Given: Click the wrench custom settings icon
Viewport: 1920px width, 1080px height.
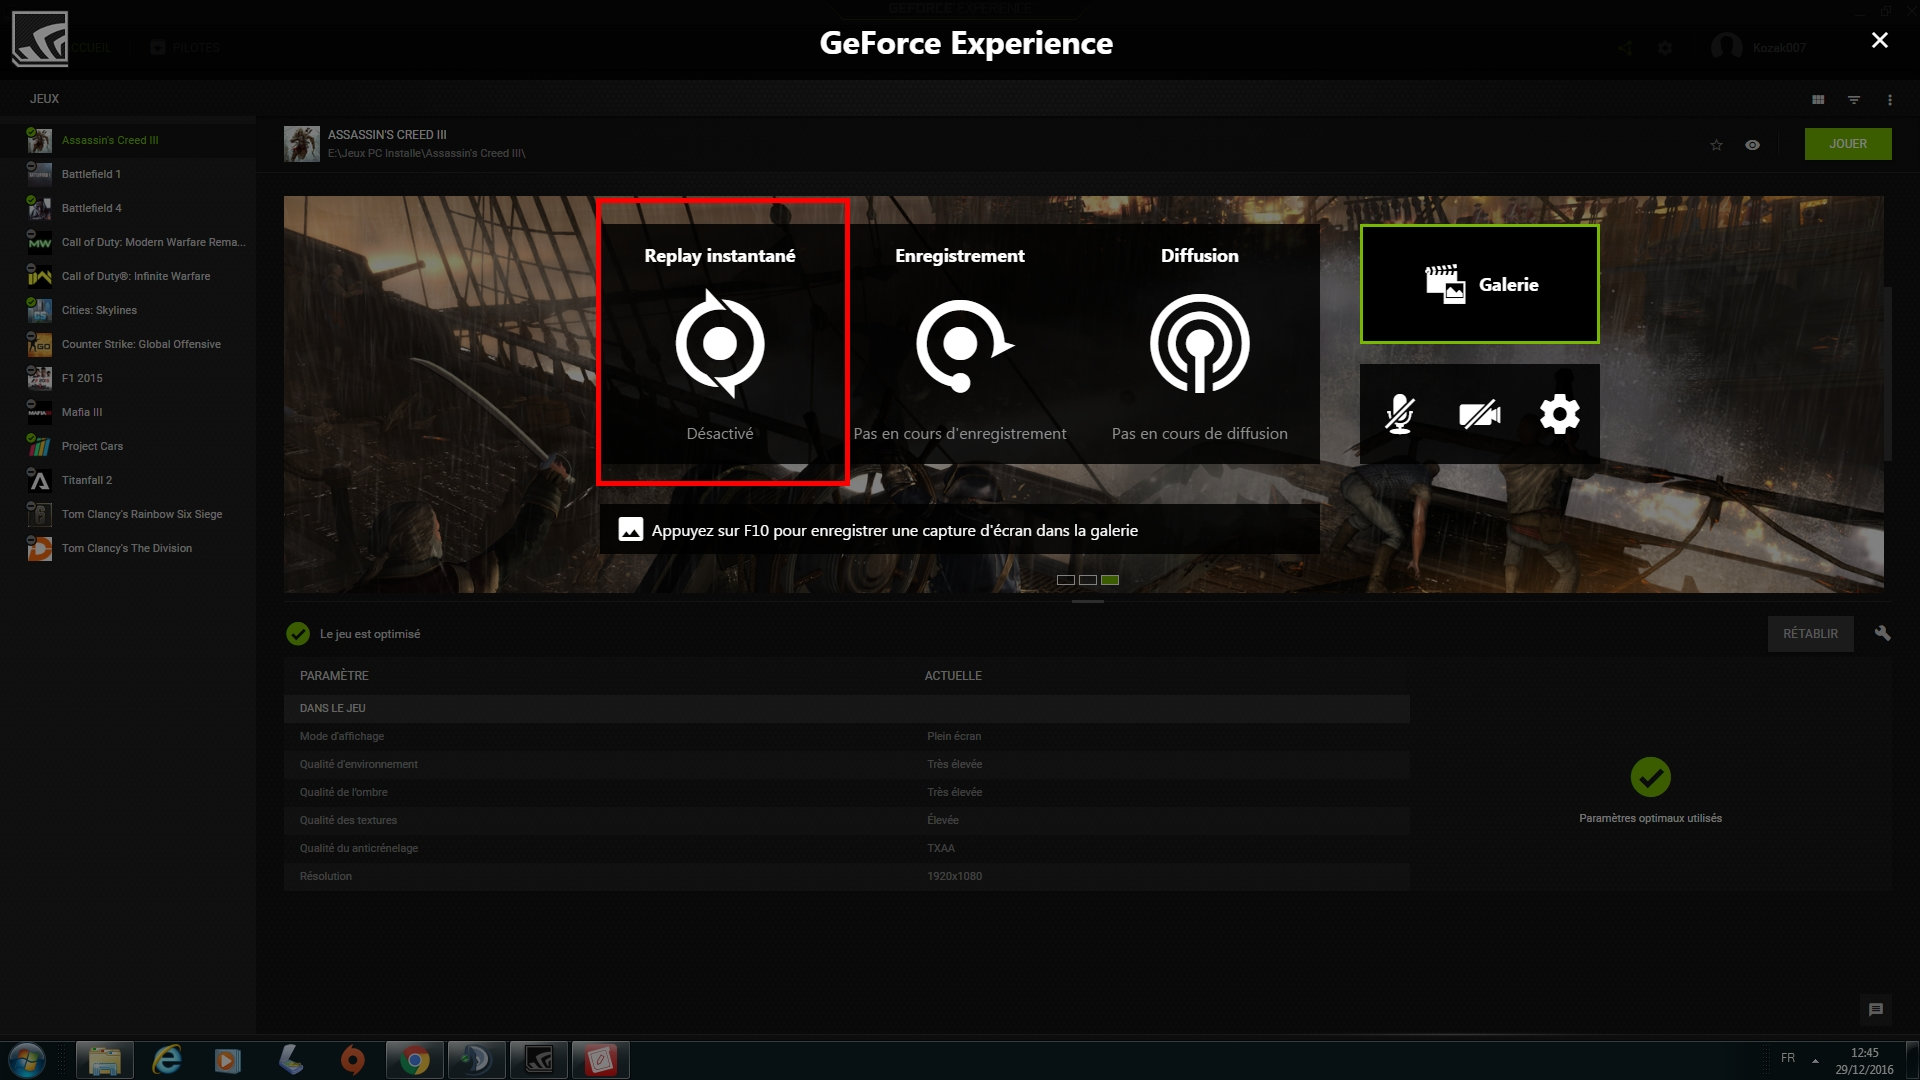Looking at the screenshot, I should coord(1882,633).
